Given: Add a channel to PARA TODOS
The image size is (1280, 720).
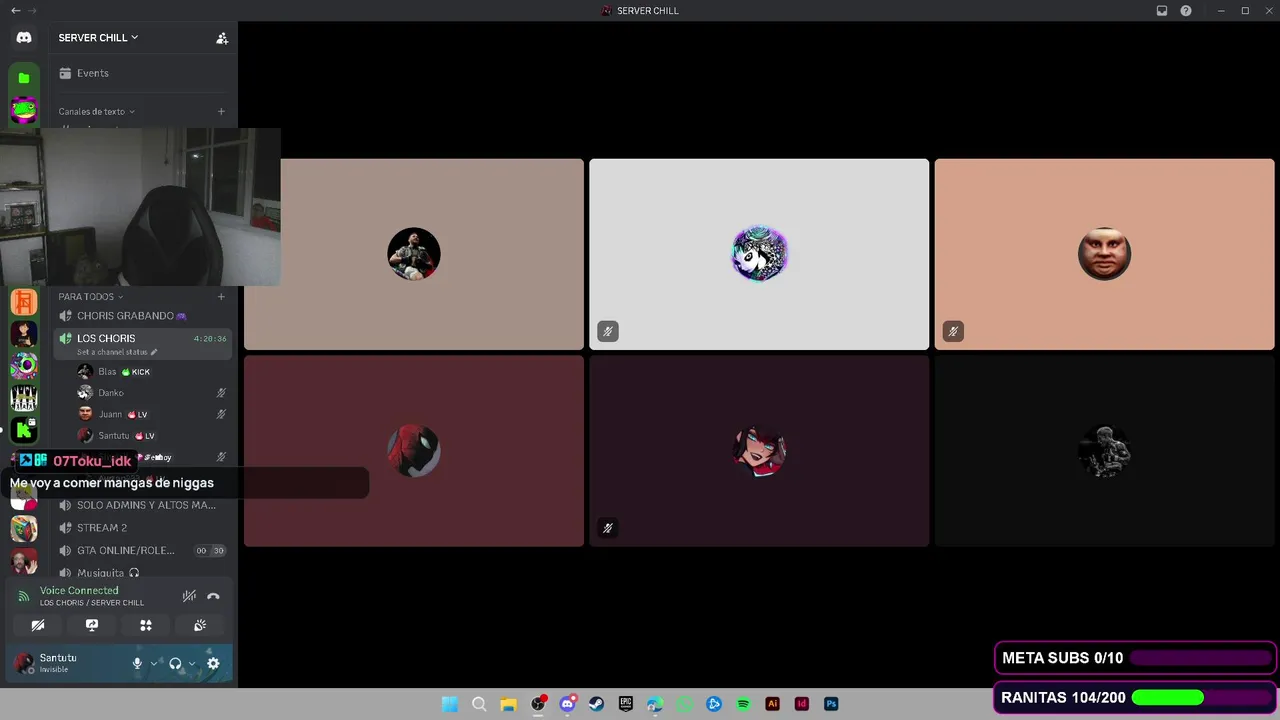Looking at the screenshot, I should [221, 297].
